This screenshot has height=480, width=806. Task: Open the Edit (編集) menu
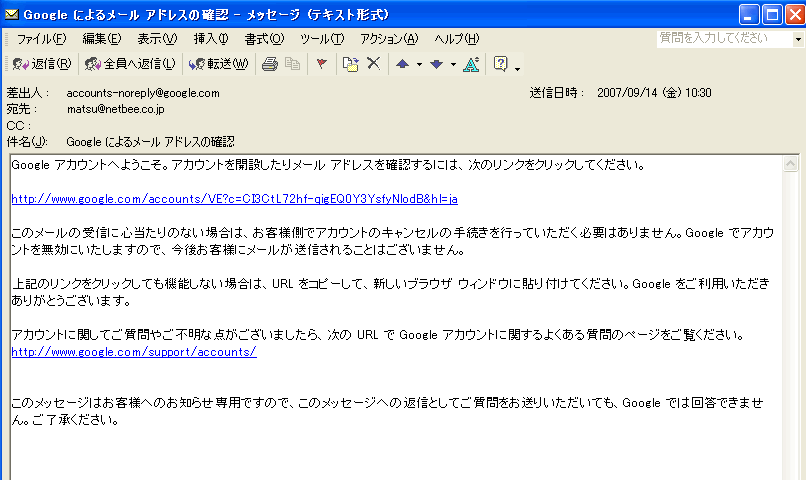tap(101, 39)
